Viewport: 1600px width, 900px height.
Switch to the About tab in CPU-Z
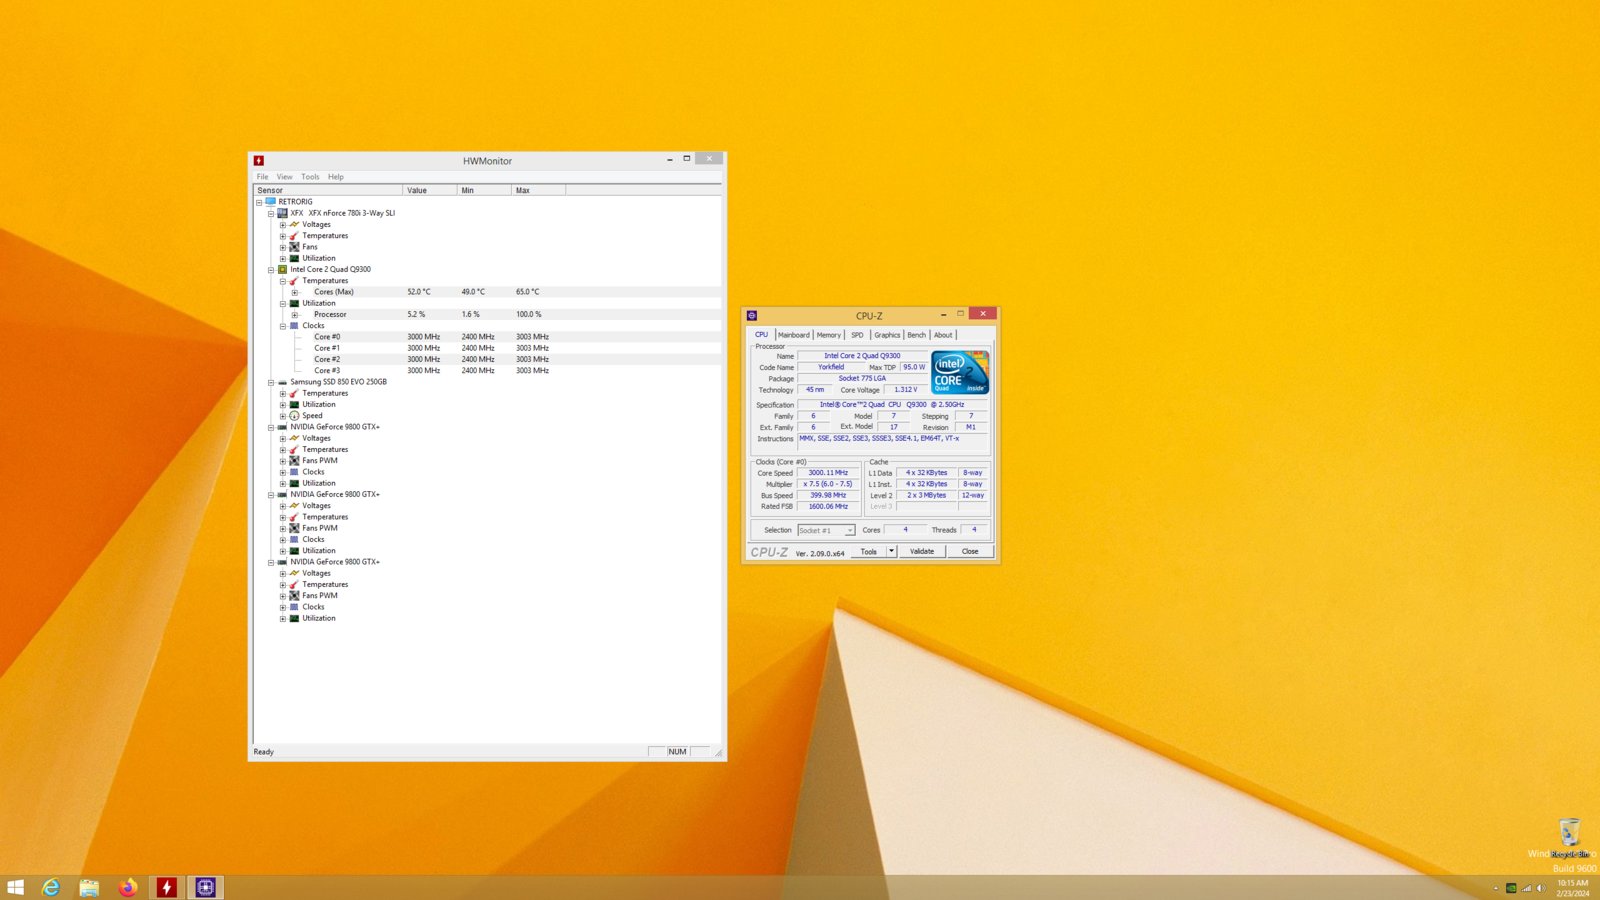click(943, 335)
